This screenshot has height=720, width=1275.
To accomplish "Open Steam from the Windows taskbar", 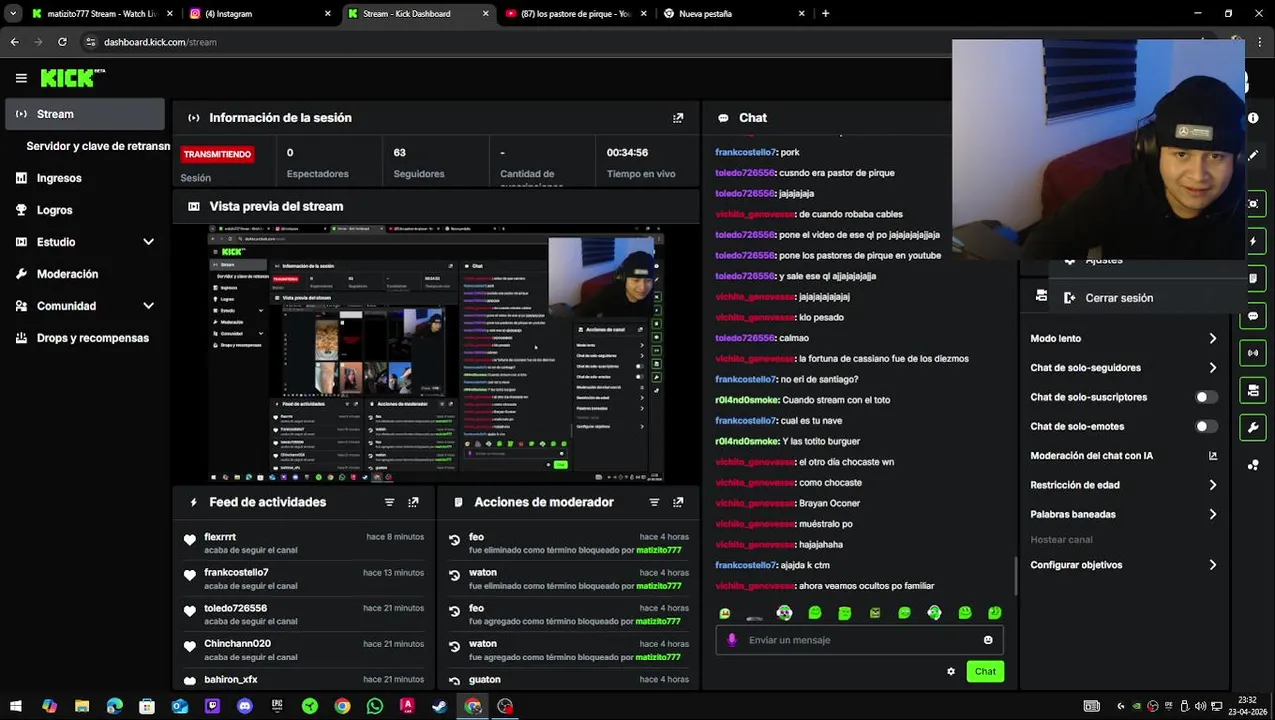I will (440, 706).
